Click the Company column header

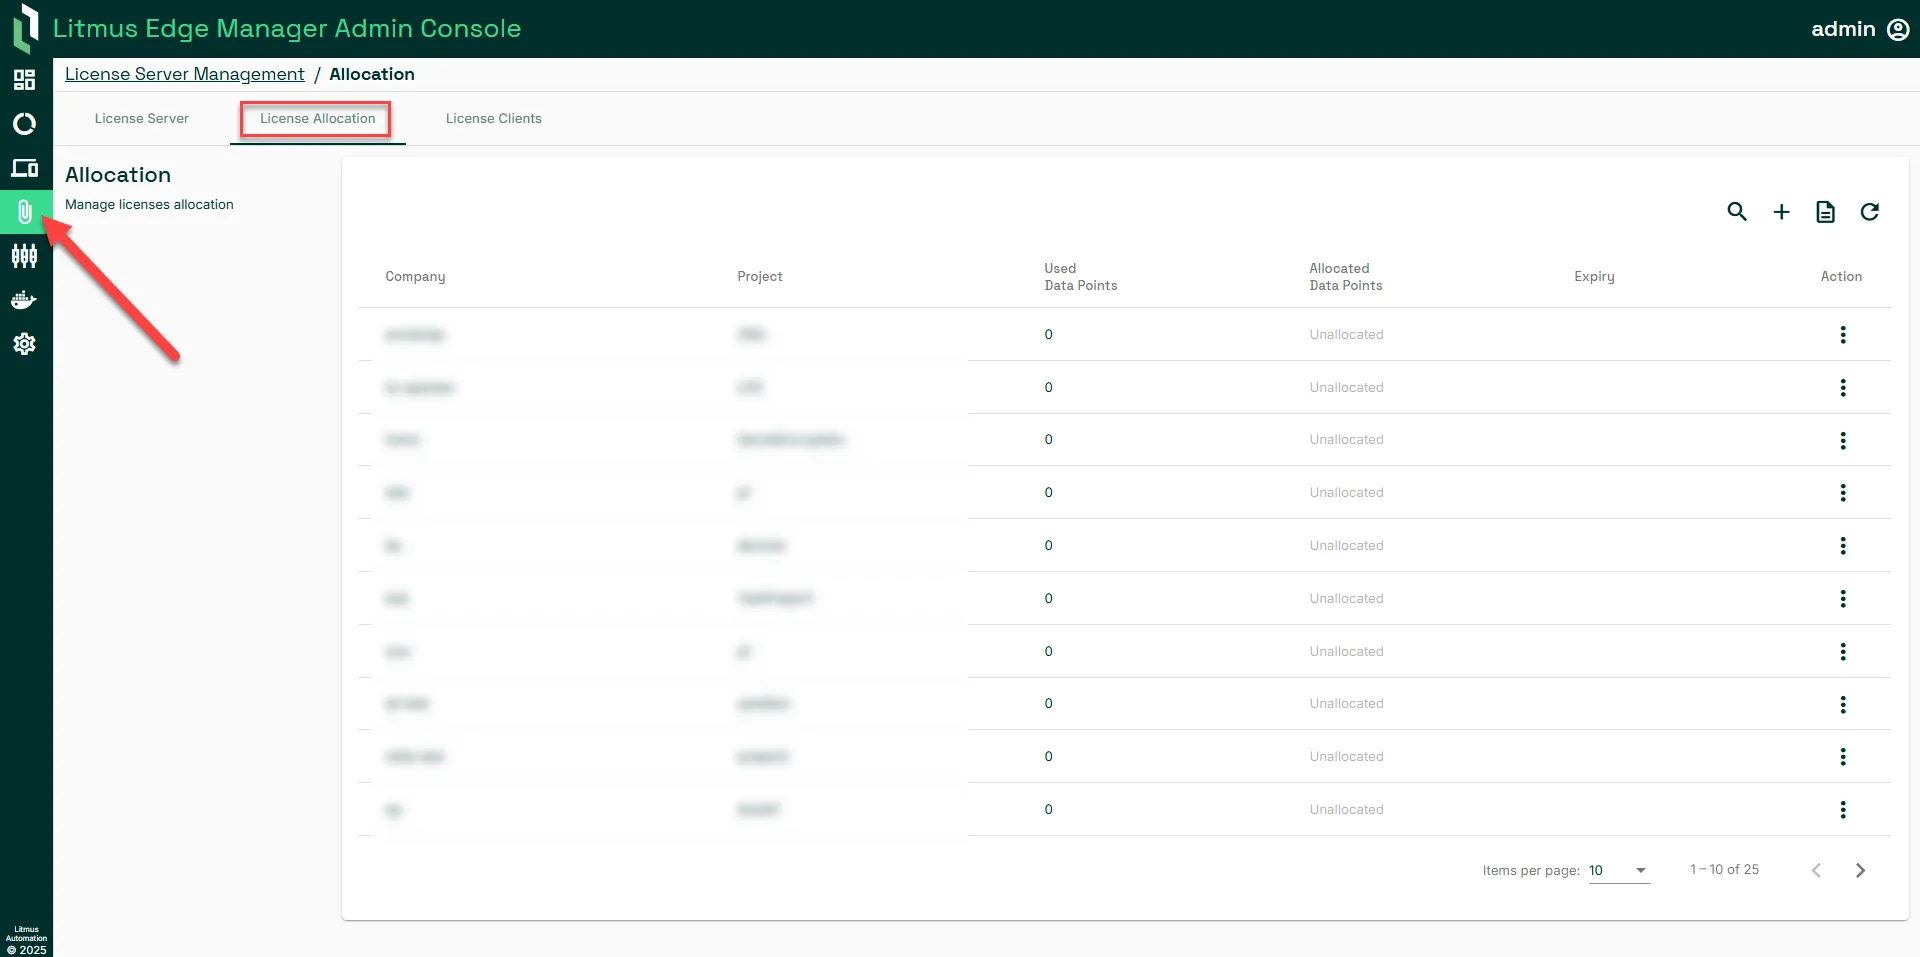[415, 277]
